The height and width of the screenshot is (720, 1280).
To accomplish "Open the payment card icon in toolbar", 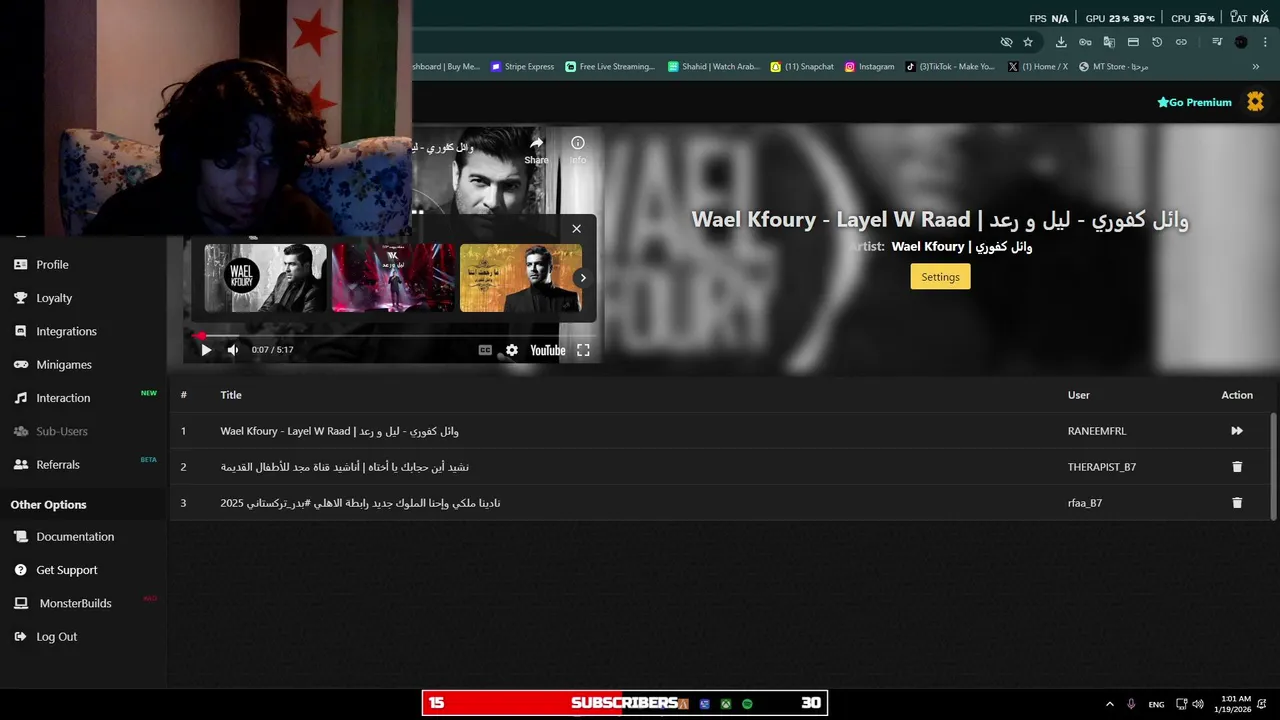I will pyautogui.click(x=1133, y=42).
